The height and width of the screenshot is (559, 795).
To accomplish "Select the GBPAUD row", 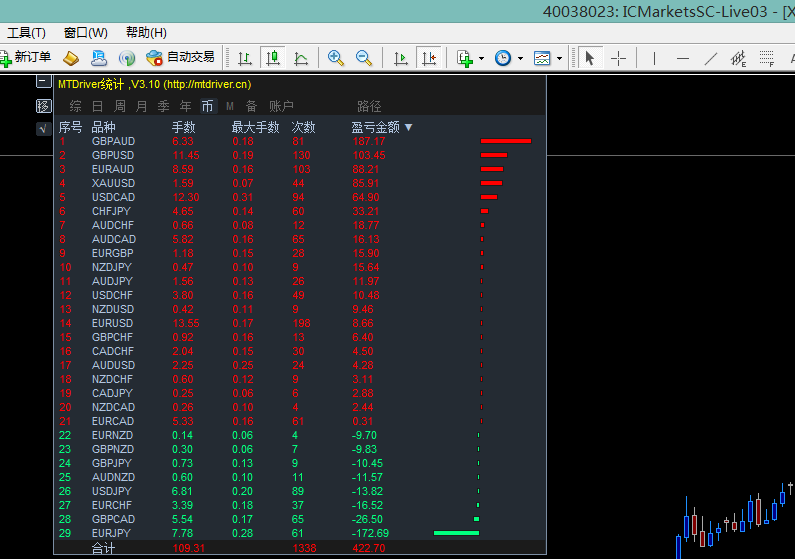I will [x=300, y=141].
